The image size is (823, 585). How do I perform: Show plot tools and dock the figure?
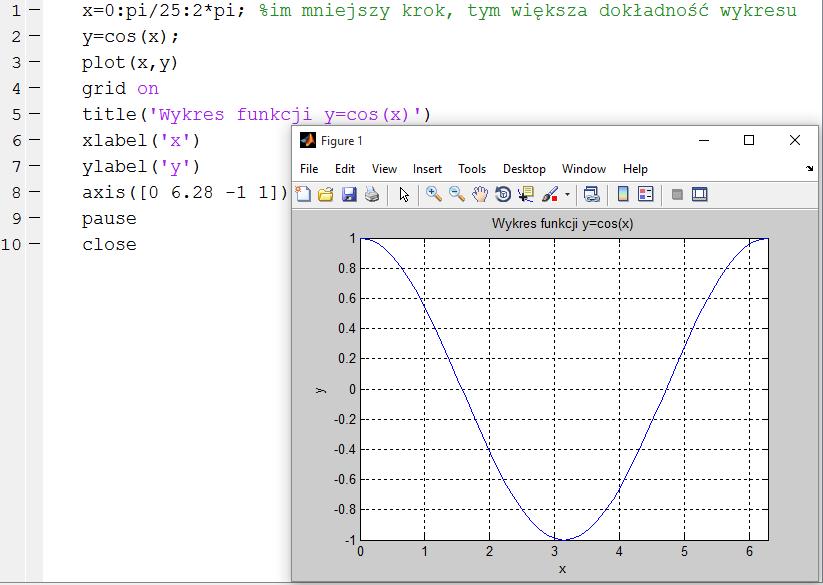(700, 195)
